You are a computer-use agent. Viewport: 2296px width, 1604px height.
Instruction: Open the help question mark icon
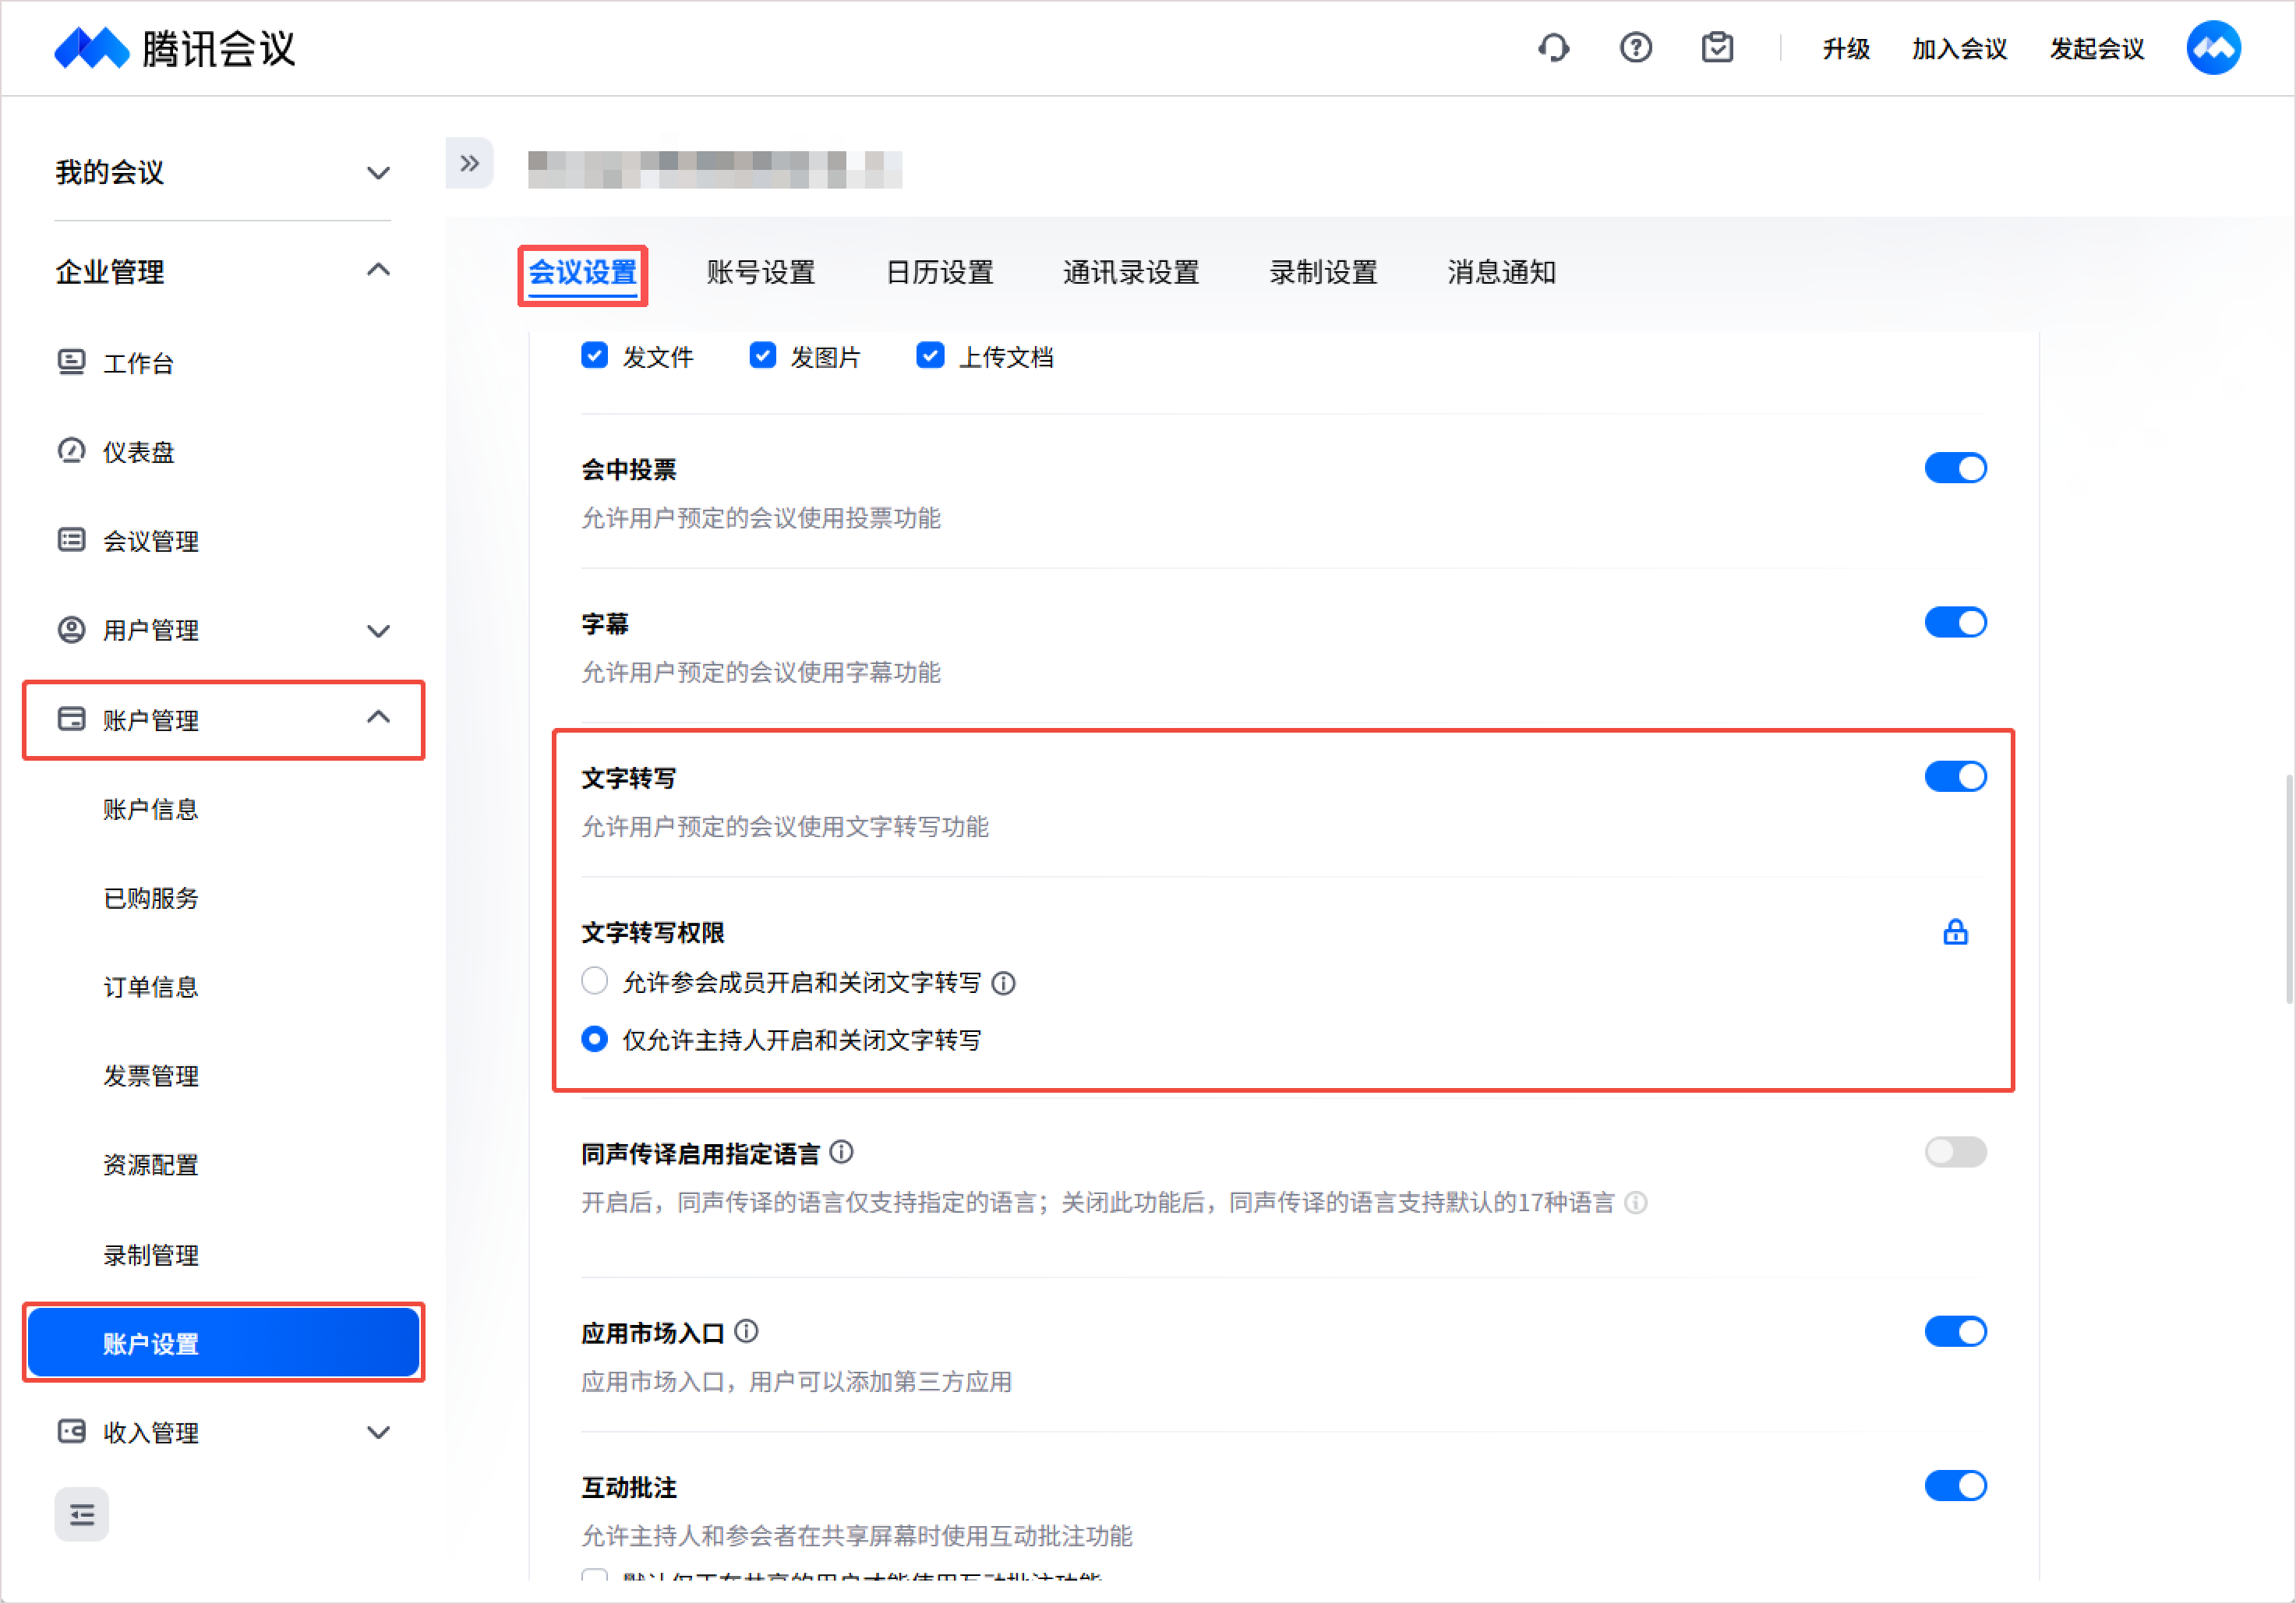[1635, 47]
